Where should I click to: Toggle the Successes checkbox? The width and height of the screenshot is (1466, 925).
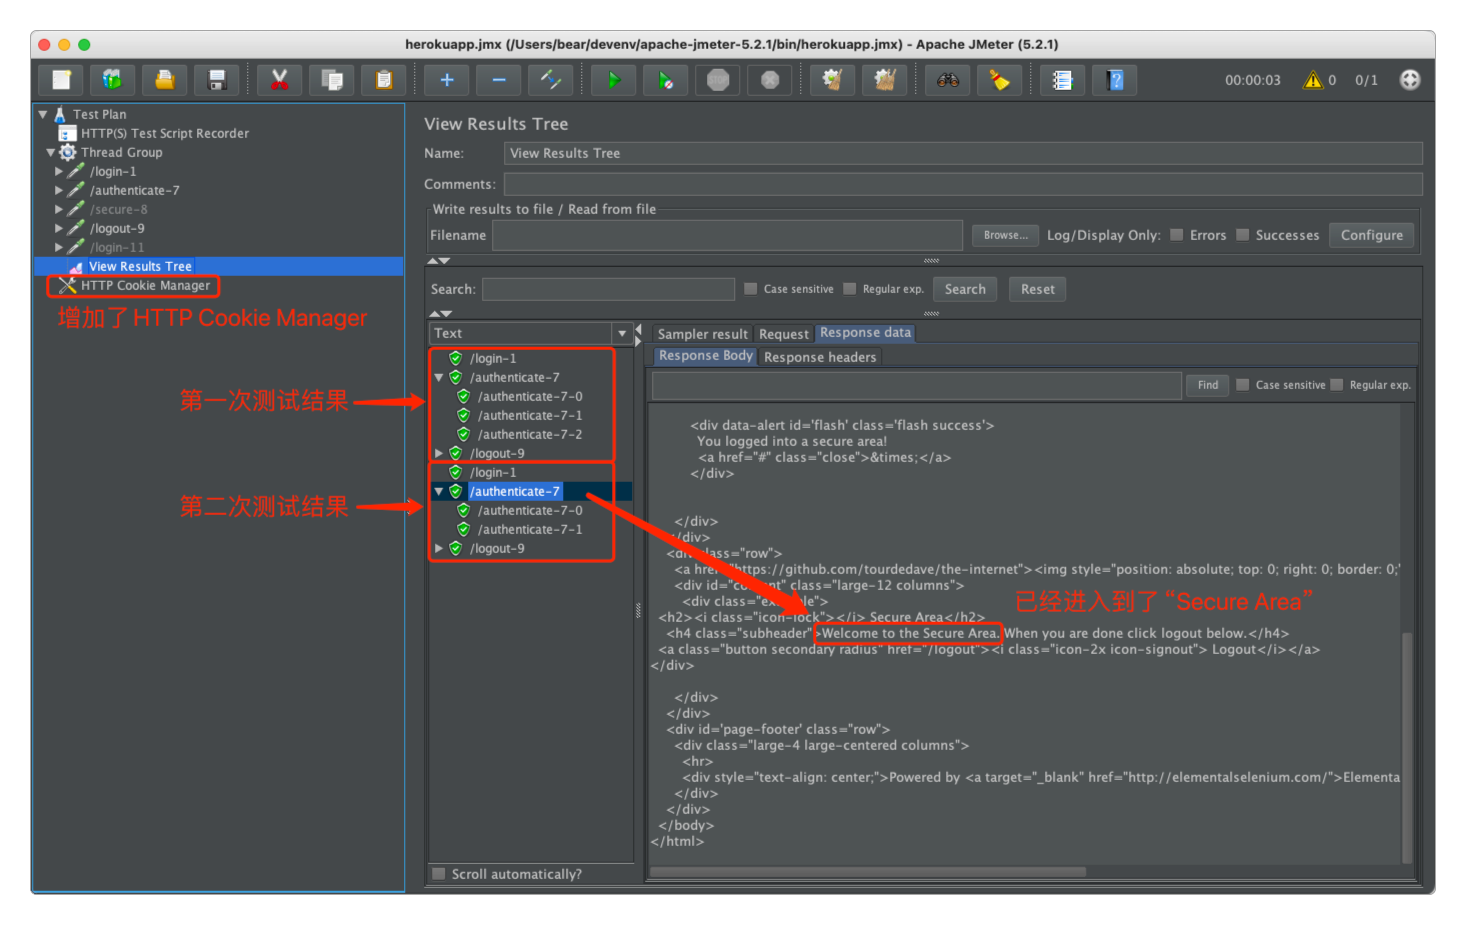(1243, 235)
